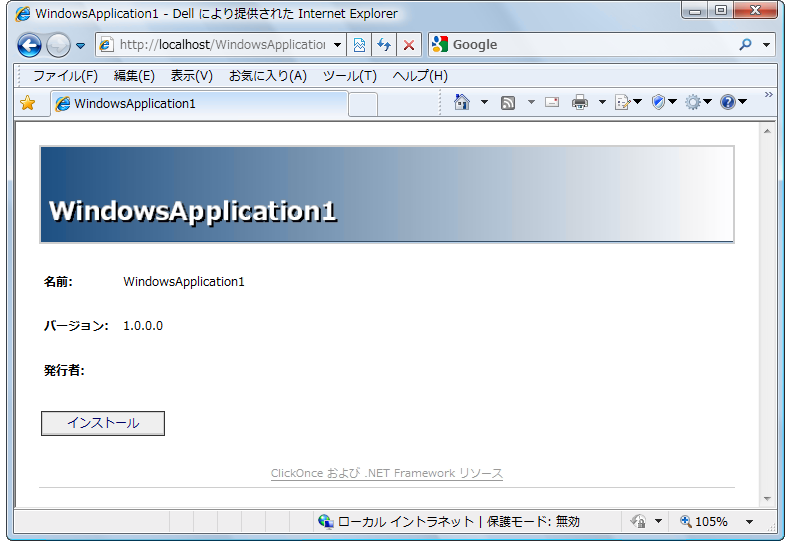Click the search magnifier icon
The image size is (788, 543).
(x=745, y=45)
